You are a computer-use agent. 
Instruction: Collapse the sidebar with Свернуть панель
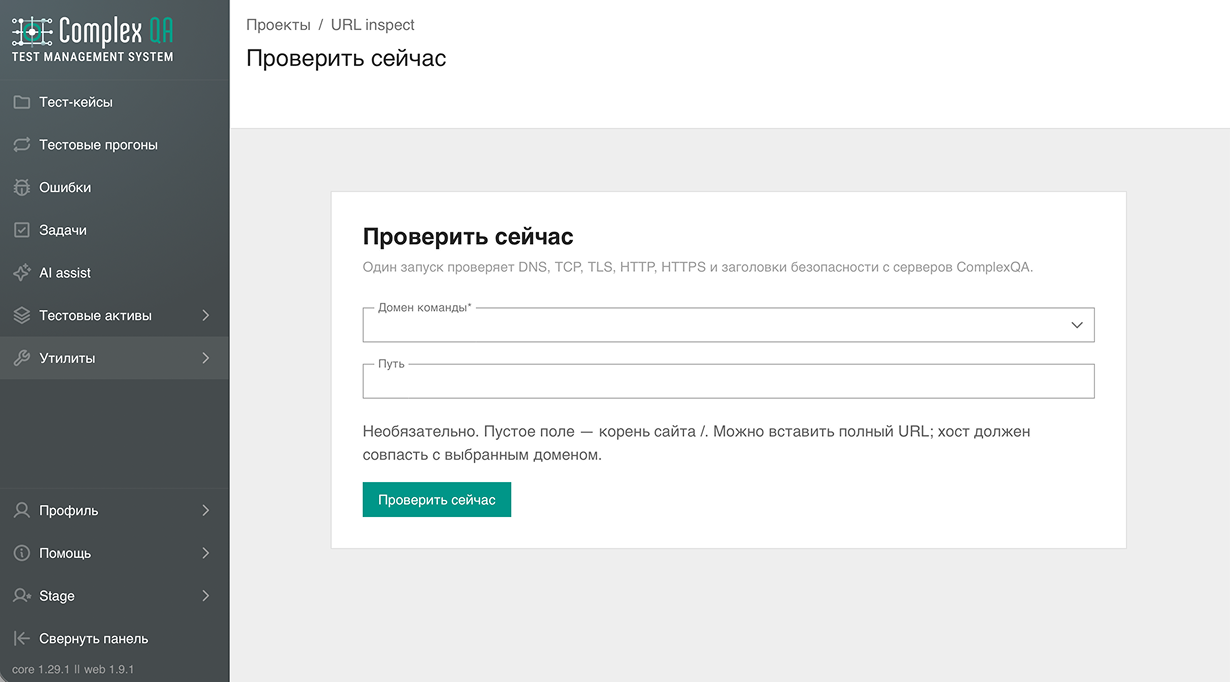(x=115, y=638)
